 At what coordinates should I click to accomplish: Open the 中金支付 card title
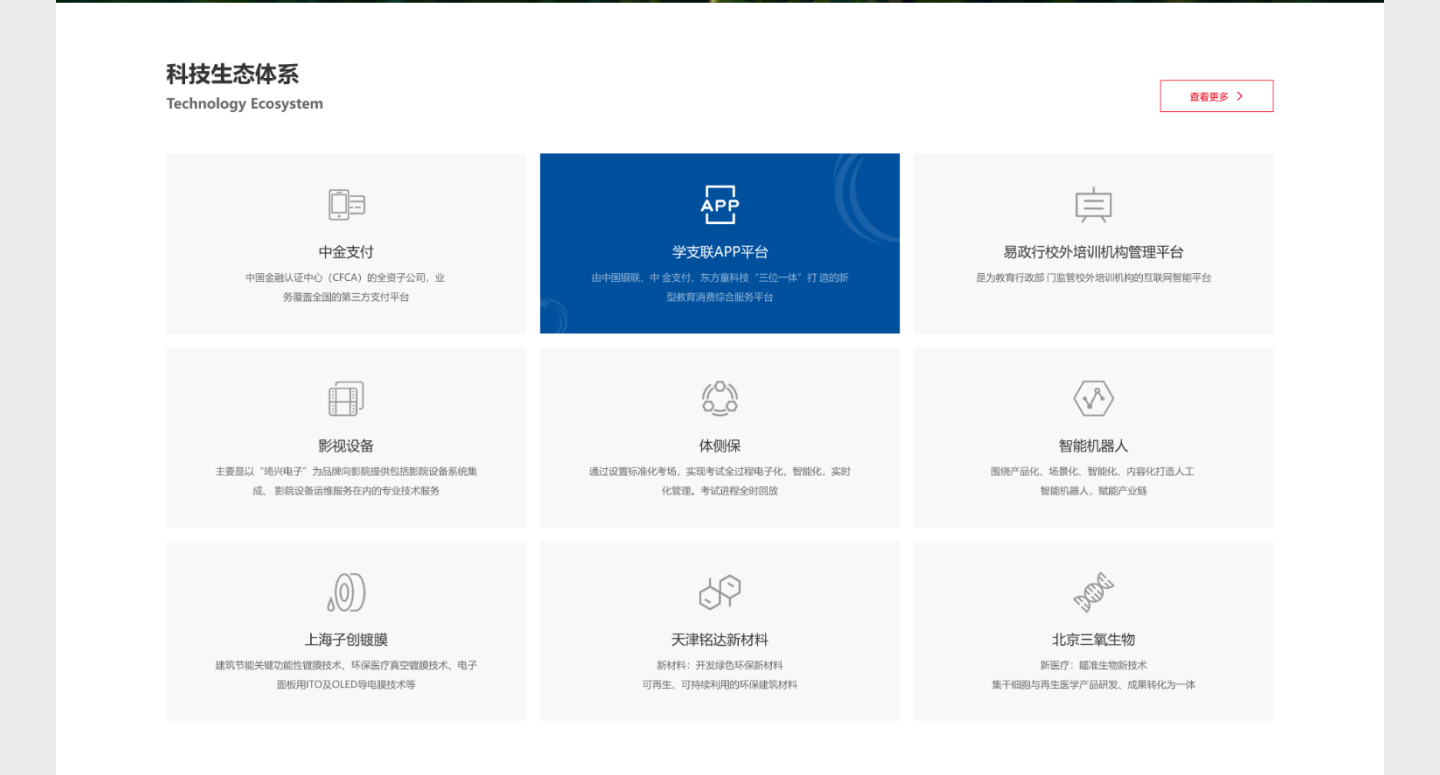pos(346,252)
